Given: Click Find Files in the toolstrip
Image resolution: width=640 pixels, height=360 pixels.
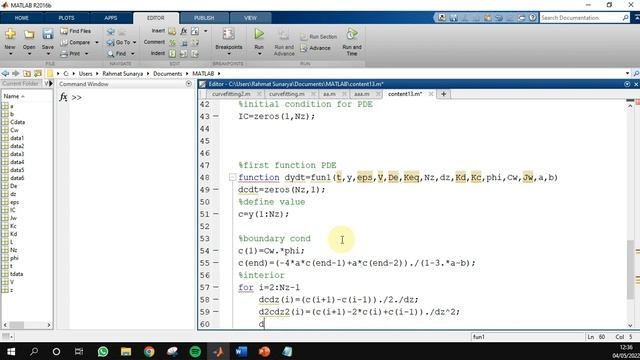Looking at the screenshot, I should click(76, 31).
